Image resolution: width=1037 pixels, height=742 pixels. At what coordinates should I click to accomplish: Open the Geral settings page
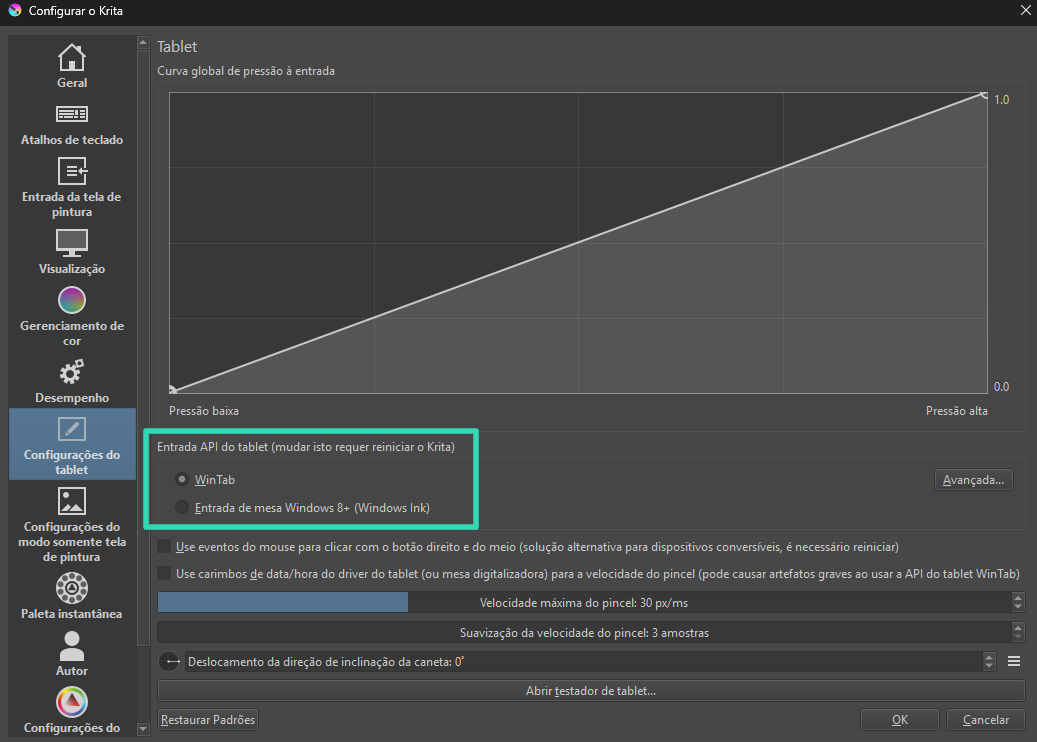click(x=71, y=66)
